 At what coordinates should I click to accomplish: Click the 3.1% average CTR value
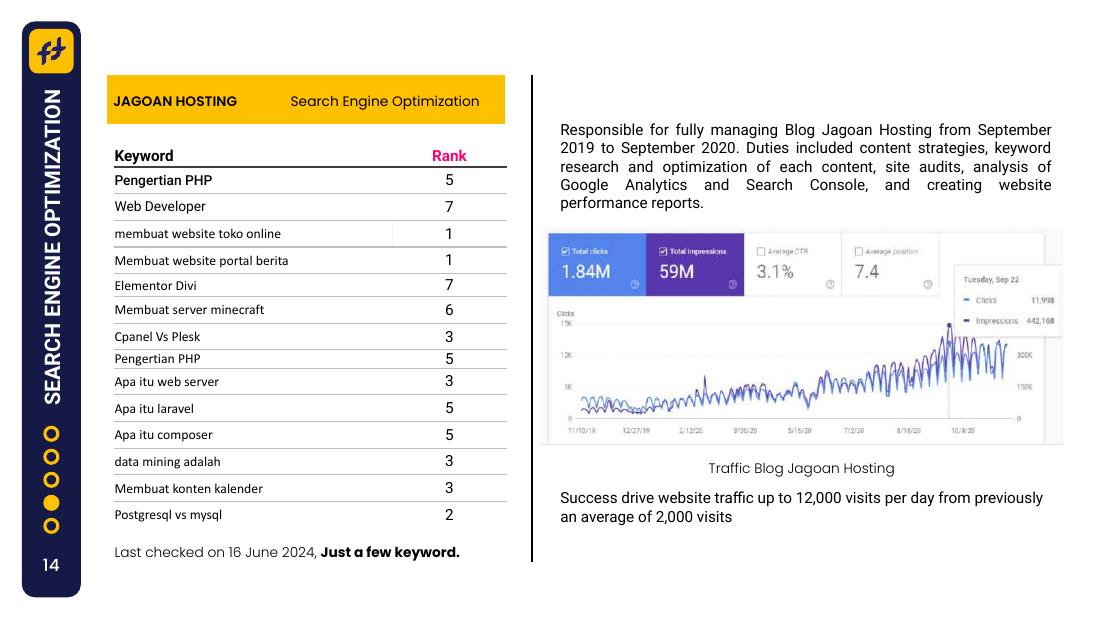pyautogui.click(x=774, y=272)
